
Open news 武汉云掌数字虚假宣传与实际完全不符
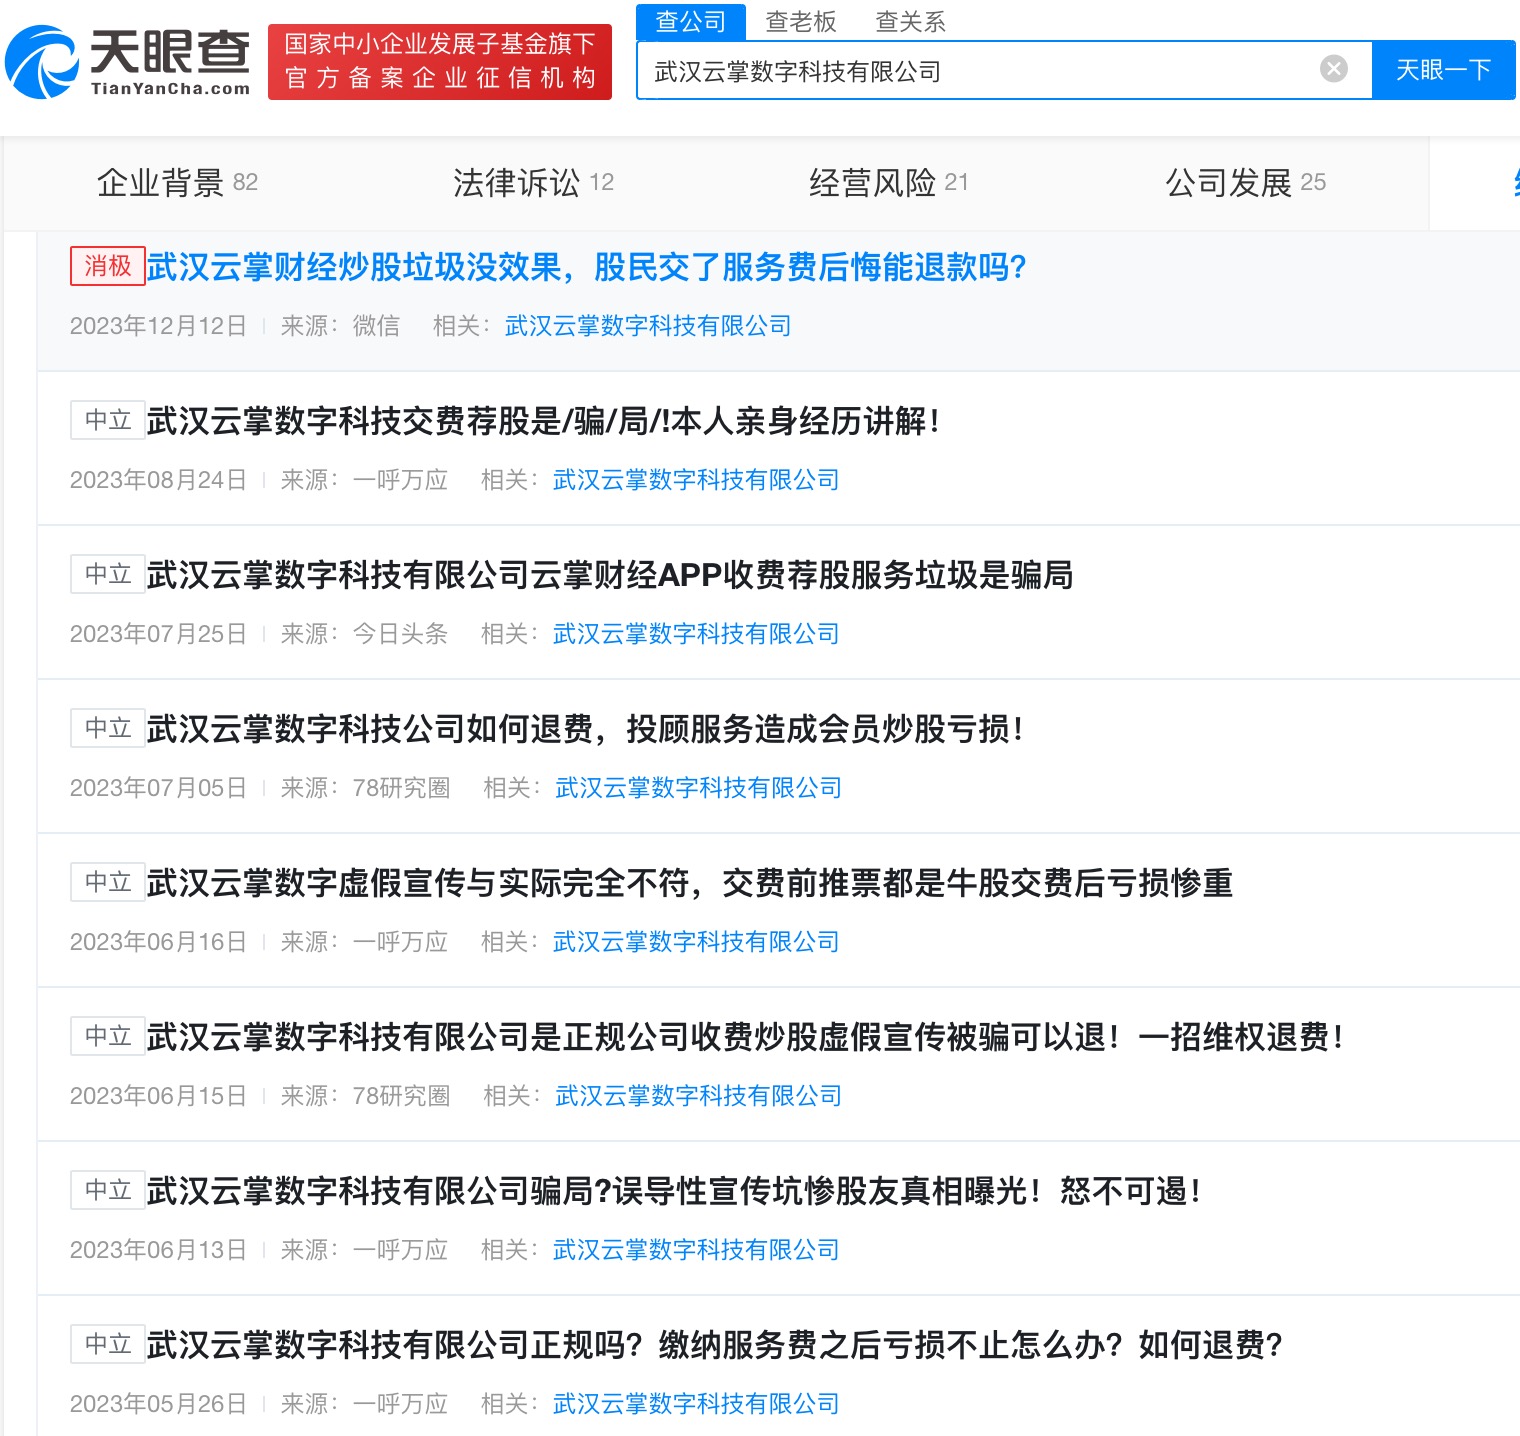[690, 883]
